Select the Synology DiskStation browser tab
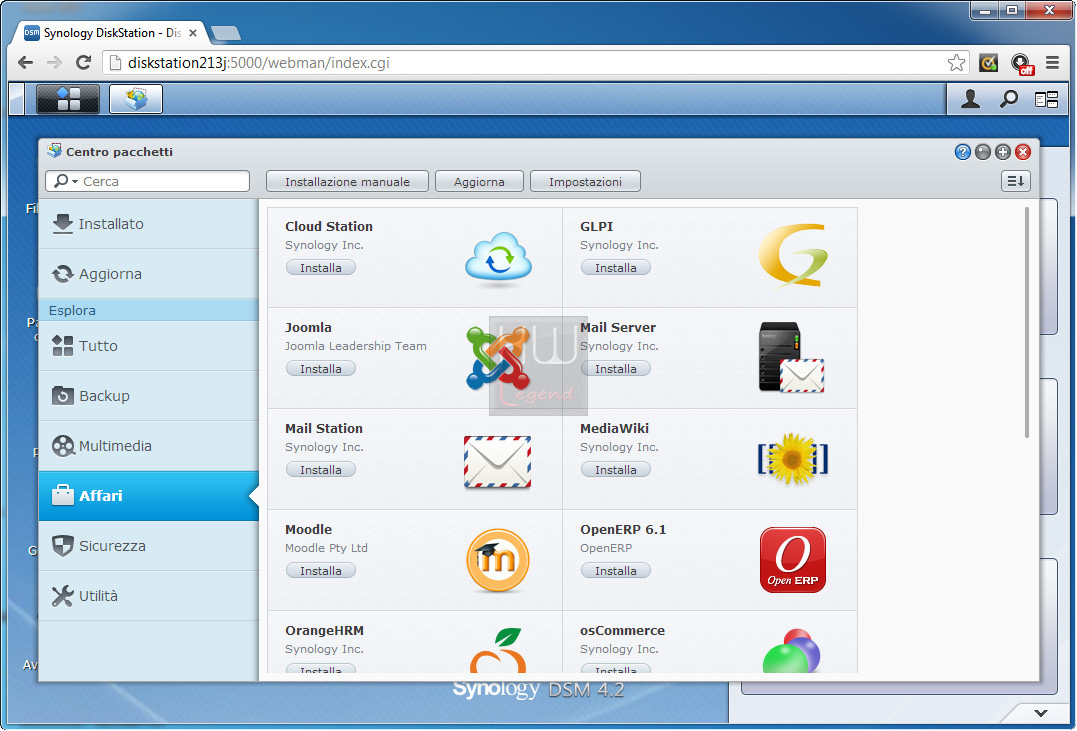1077x731 pixels. tap(111, 33)
